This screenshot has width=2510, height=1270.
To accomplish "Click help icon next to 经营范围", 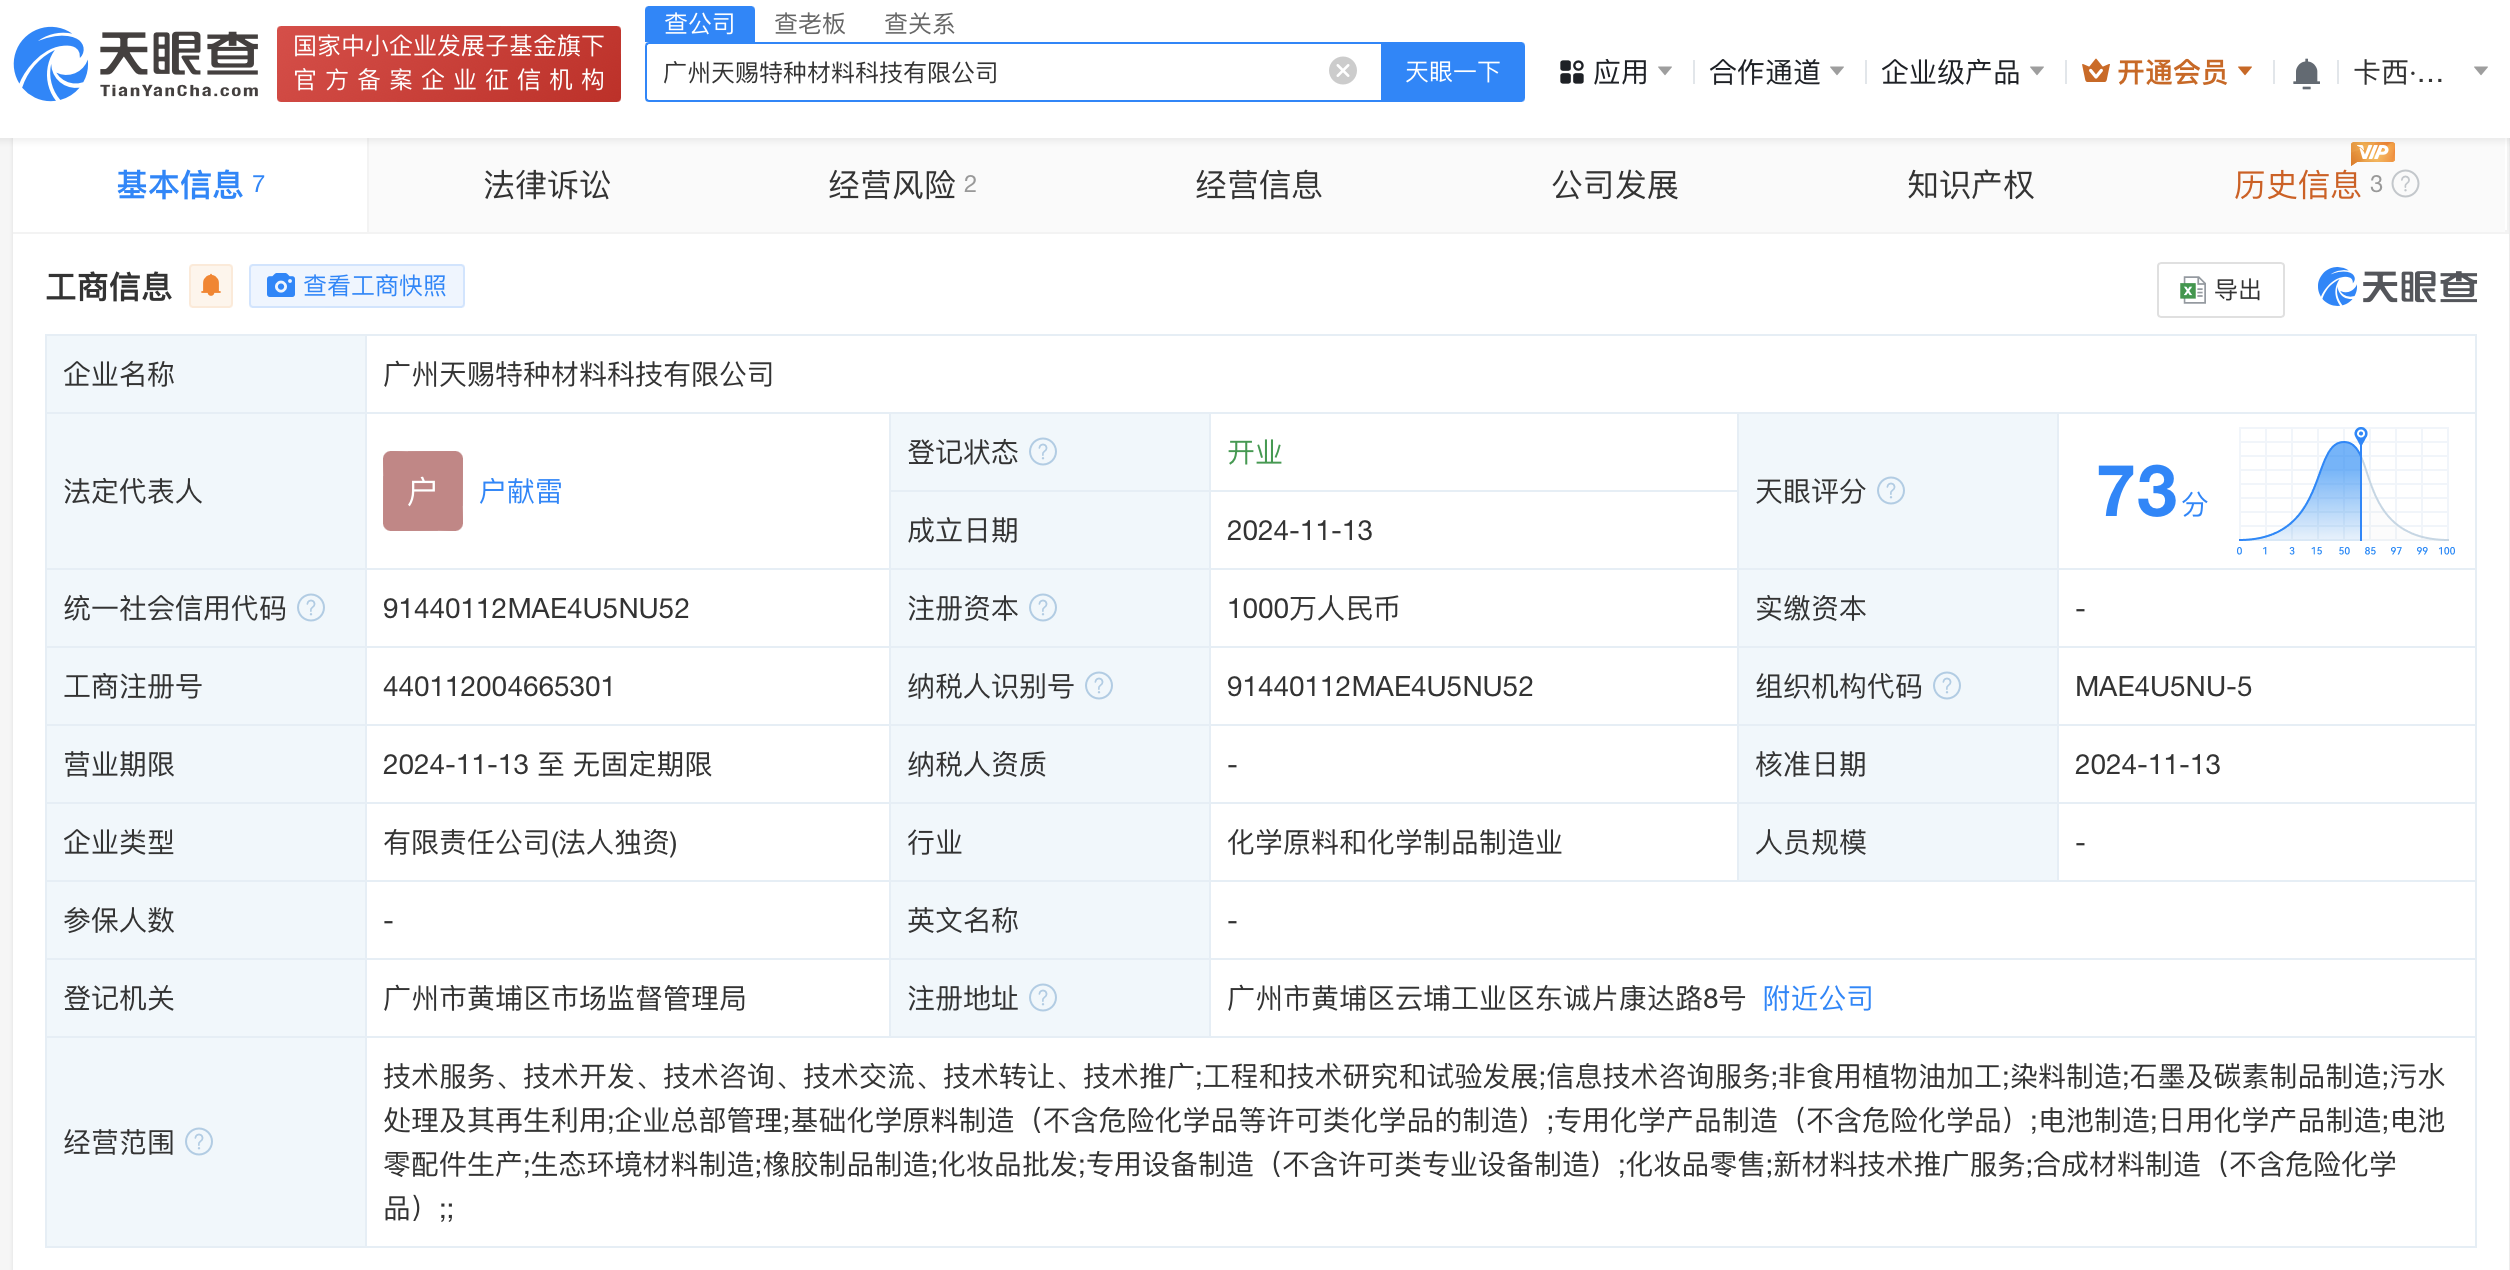I will click(x=199, y=1142).
